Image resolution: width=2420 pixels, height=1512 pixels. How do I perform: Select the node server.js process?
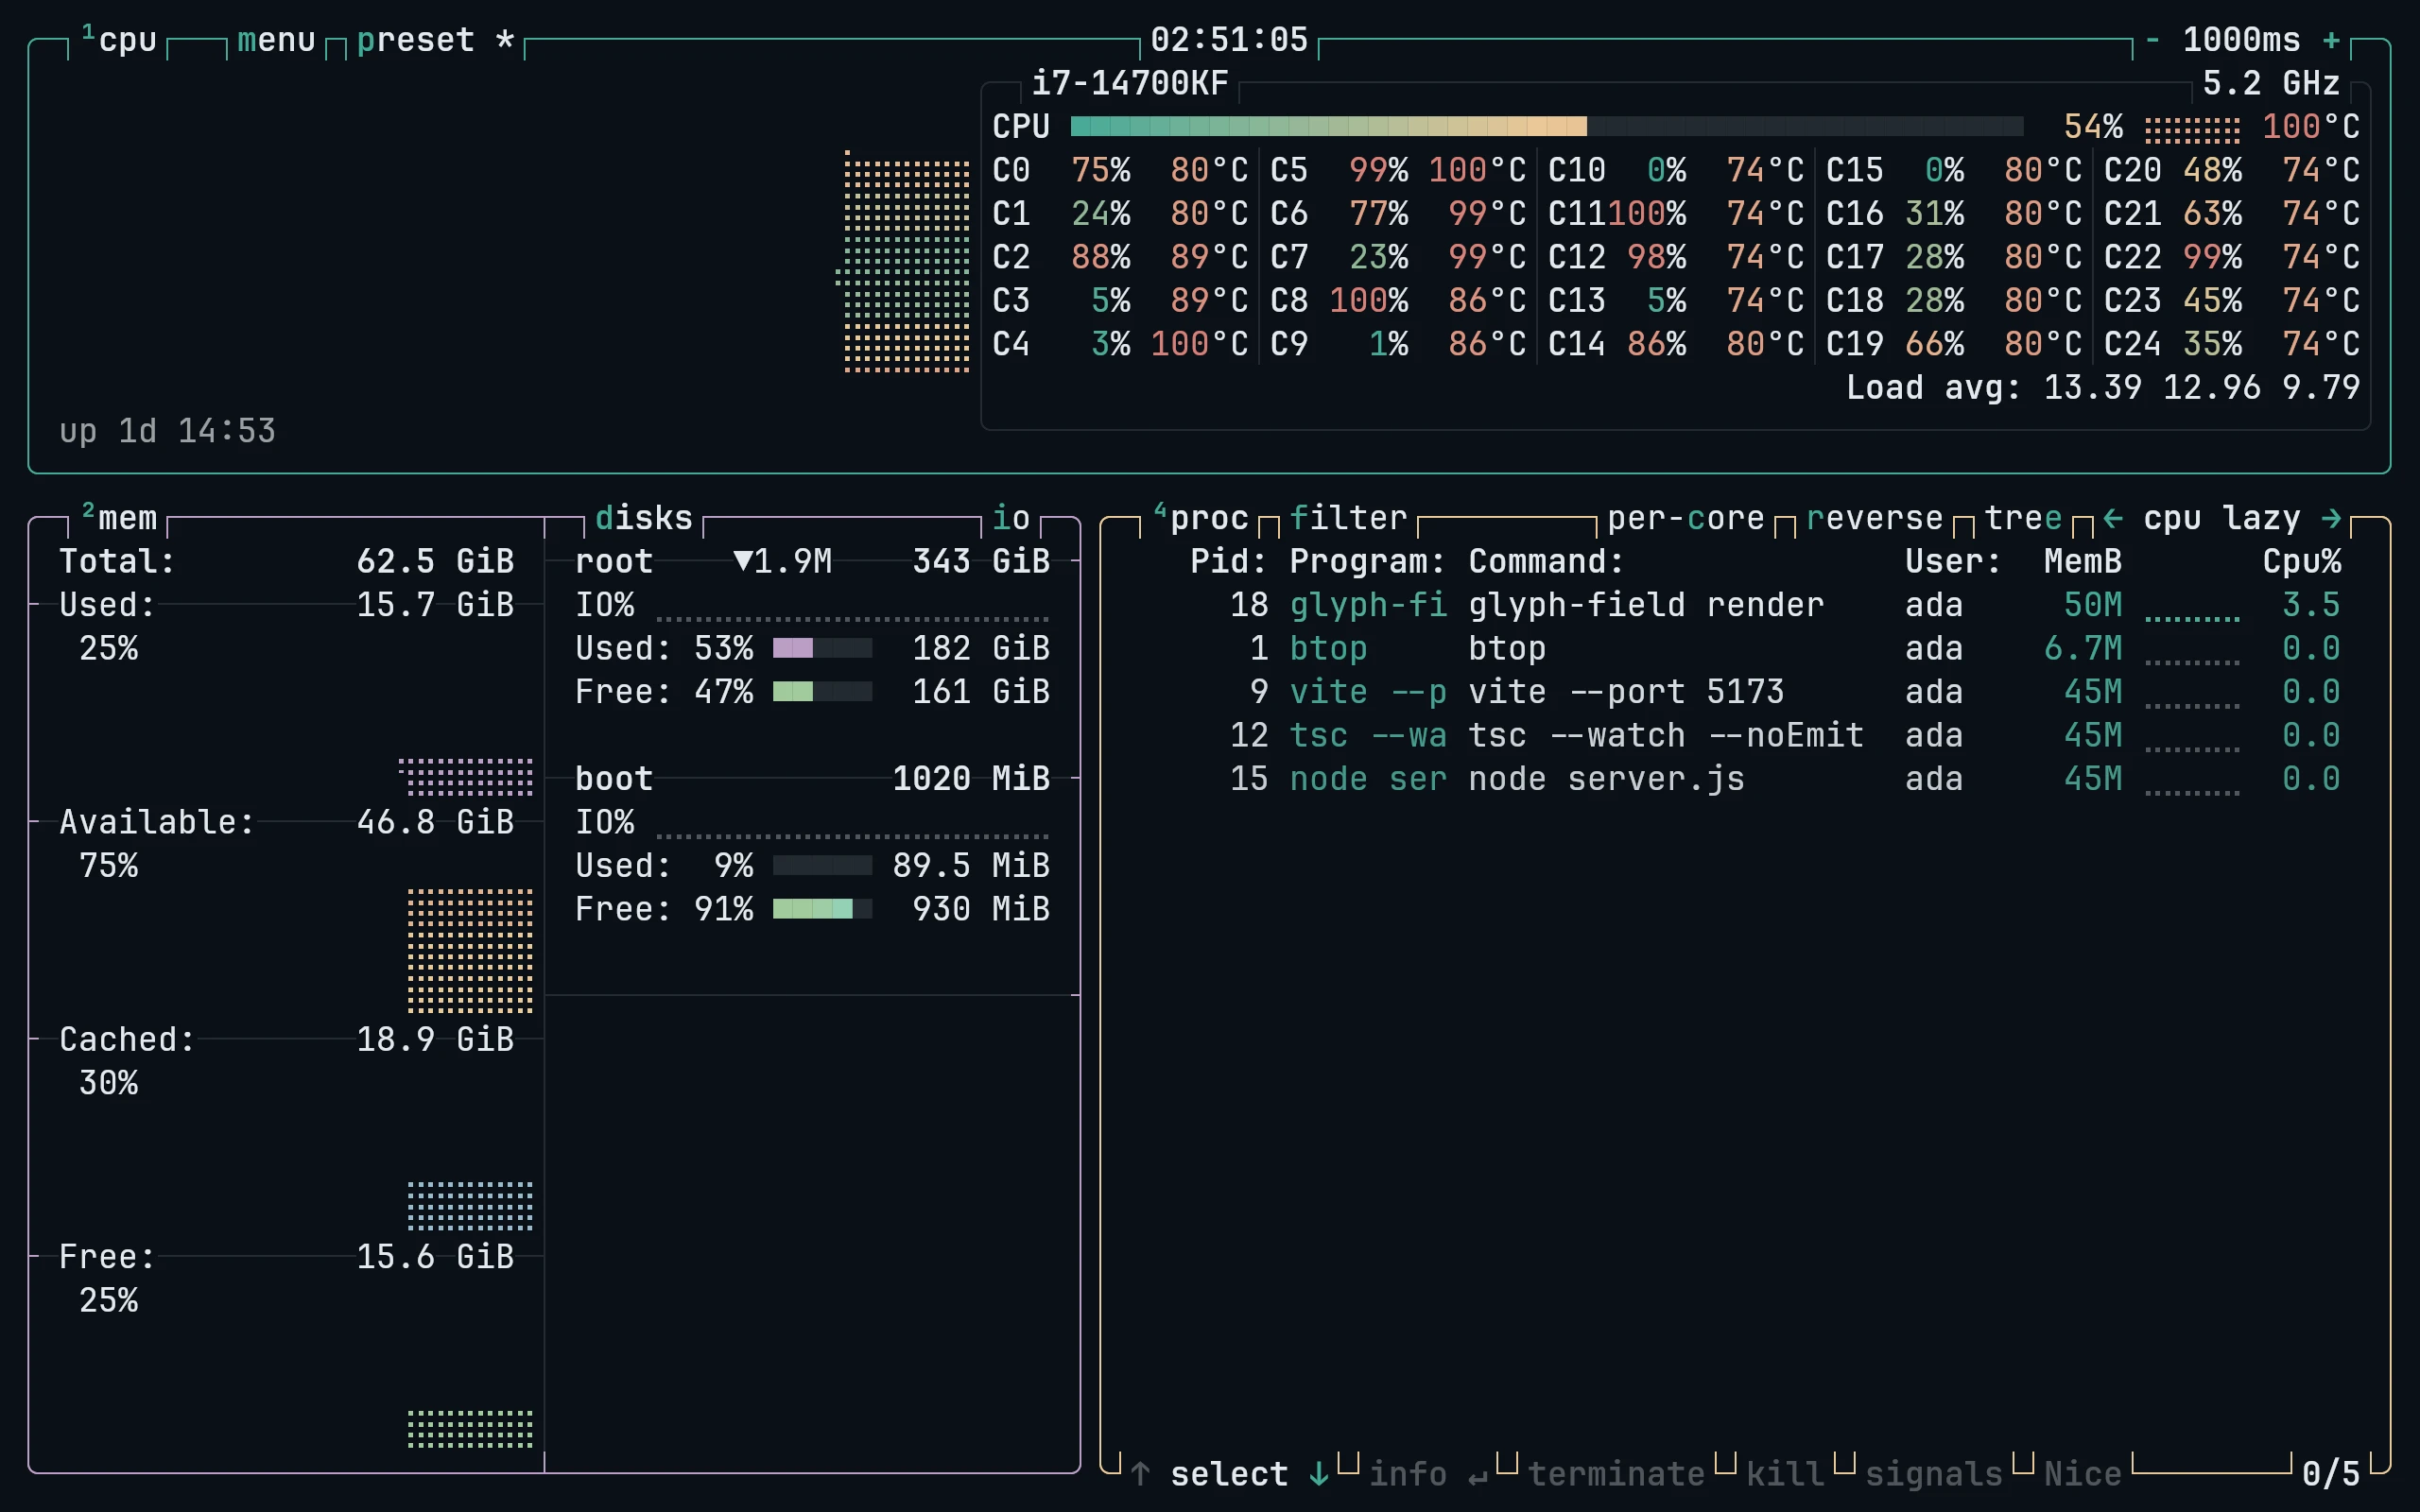[1745, 779]
